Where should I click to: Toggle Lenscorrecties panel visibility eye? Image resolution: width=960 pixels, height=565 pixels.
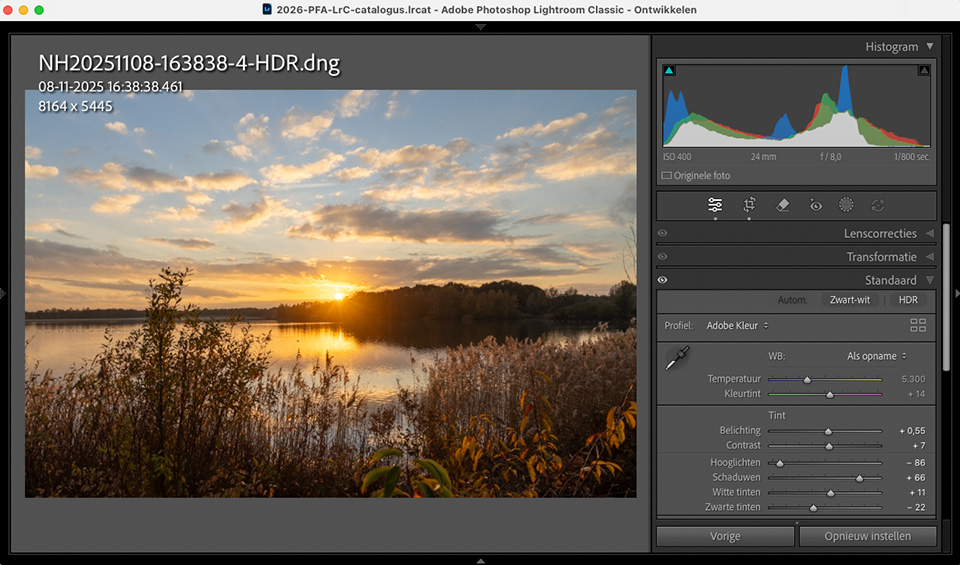(662, 233)
